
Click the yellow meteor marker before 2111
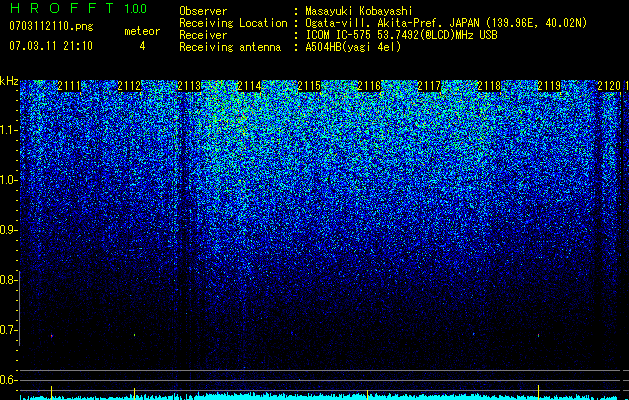[51, 392]
